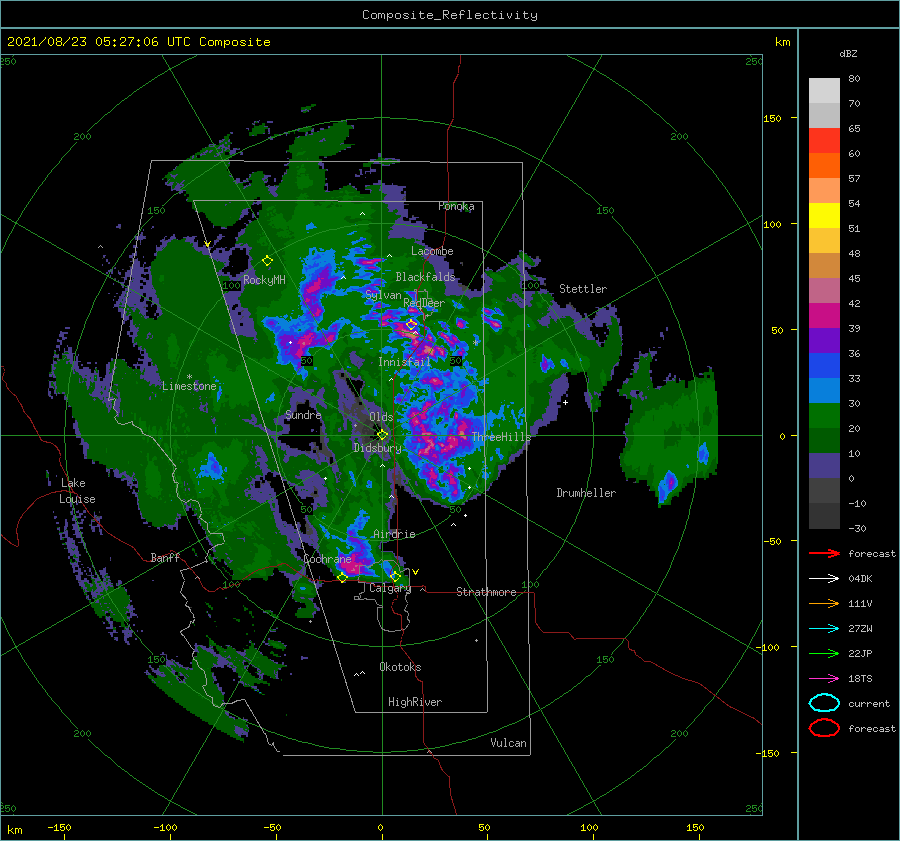Choose the magenta 18TS arrow legend icon
The width and height of the screenshot is (900, 841).
click(x=824, y=679)
